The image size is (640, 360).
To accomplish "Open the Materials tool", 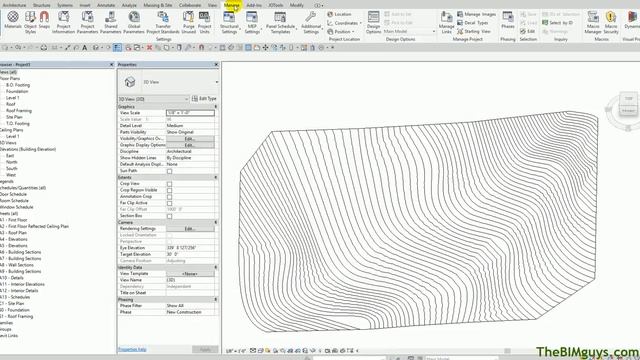I will coord(13,21).
